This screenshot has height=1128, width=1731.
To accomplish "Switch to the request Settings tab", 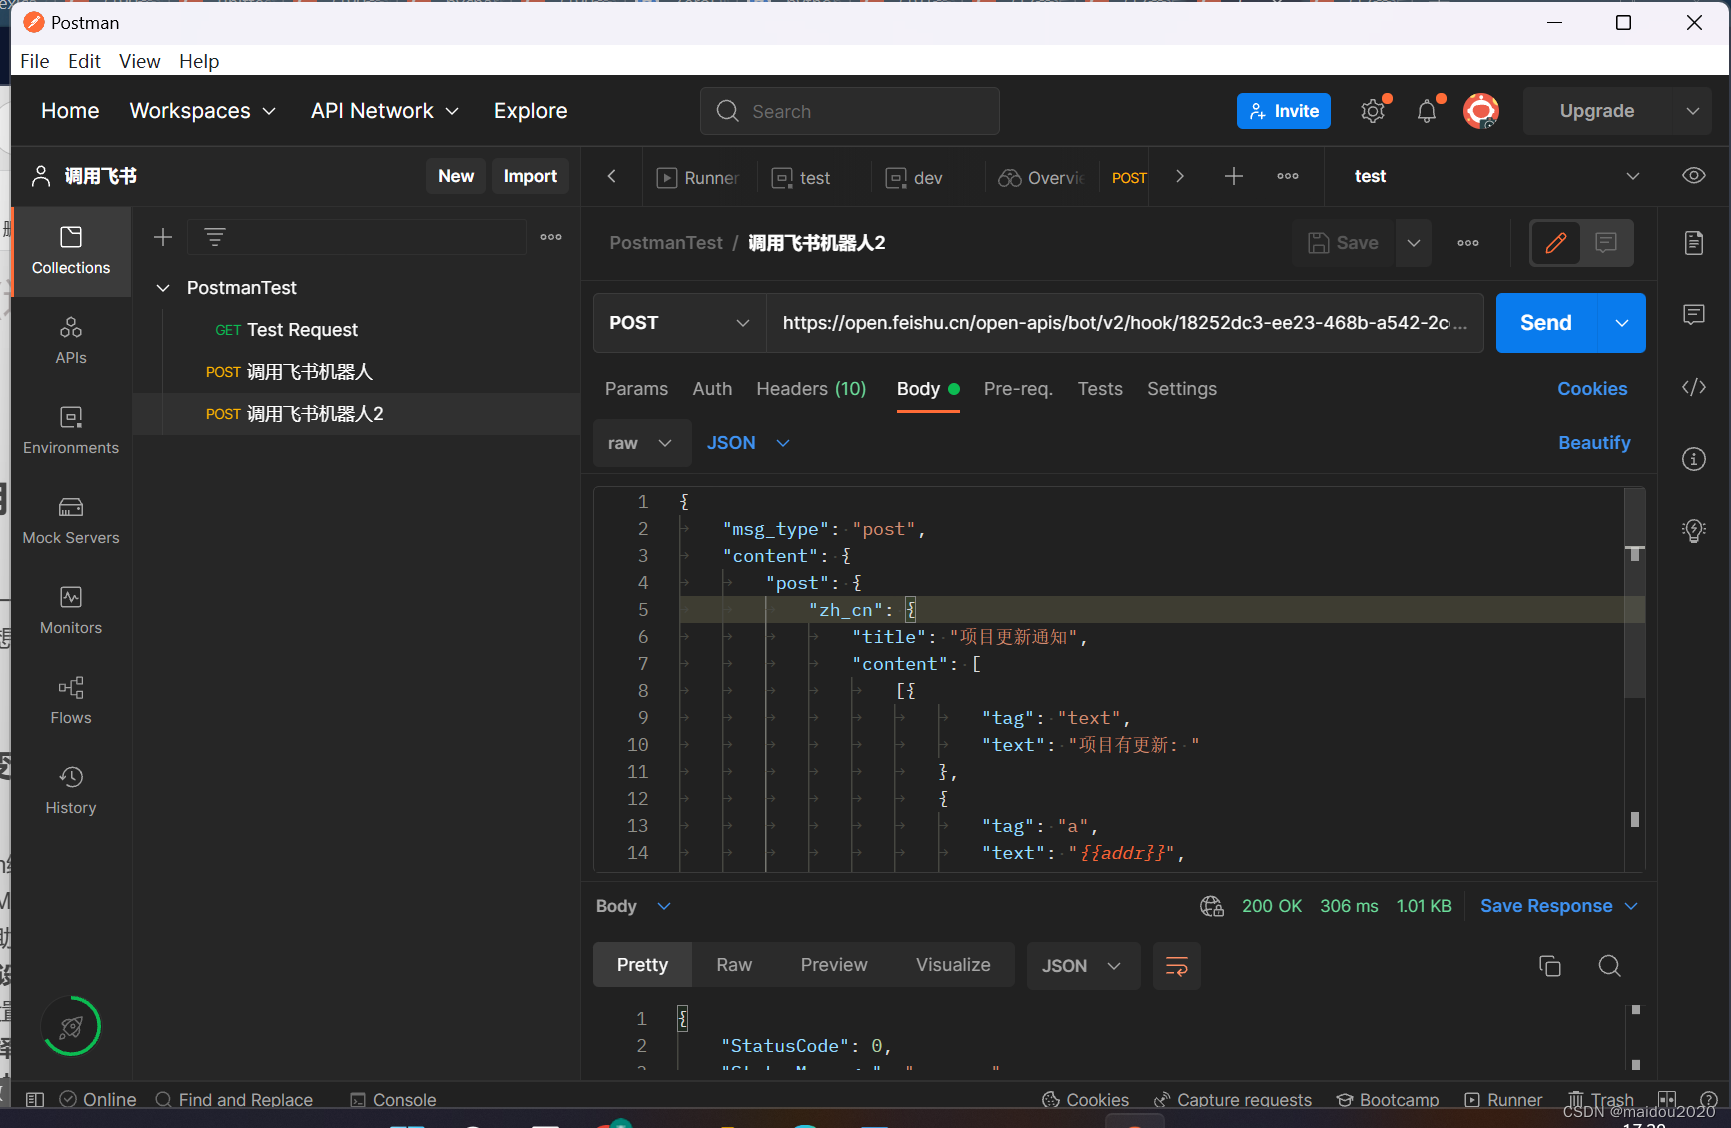I will pos(1182,389).
